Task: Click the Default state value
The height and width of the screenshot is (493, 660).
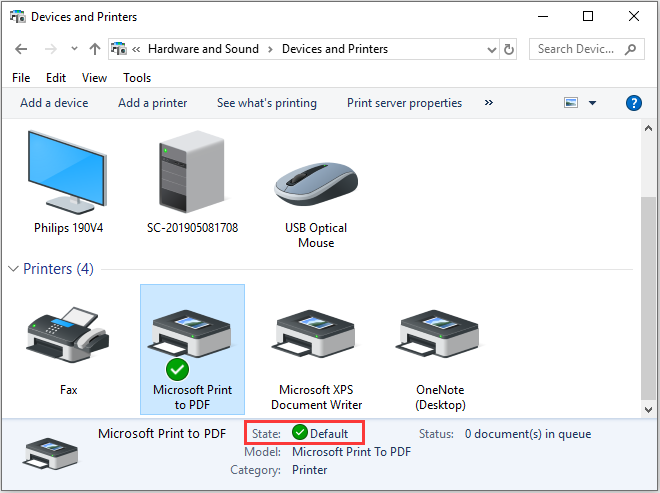Action: click(x=329, y=434)
